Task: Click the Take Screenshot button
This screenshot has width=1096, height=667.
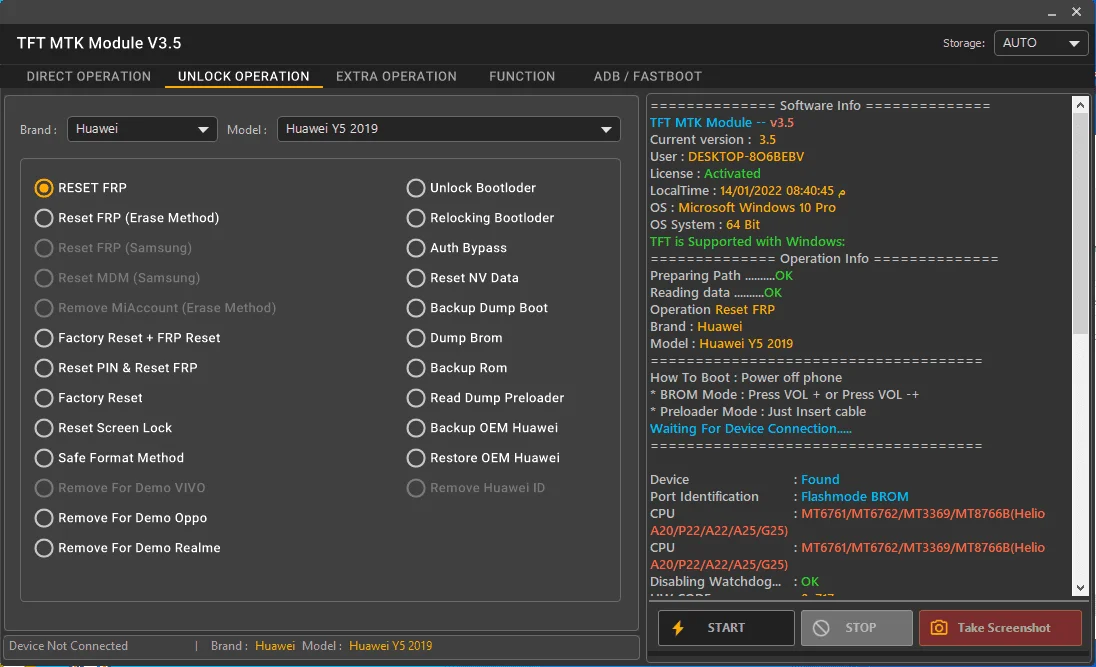Action: pyautogui.click(x=1000, y=628)
